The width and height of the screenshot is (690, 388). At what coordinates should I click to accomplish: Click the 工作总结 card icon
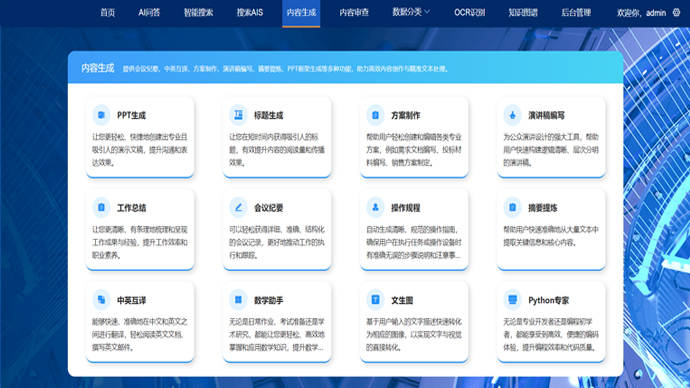pos(101,207)
